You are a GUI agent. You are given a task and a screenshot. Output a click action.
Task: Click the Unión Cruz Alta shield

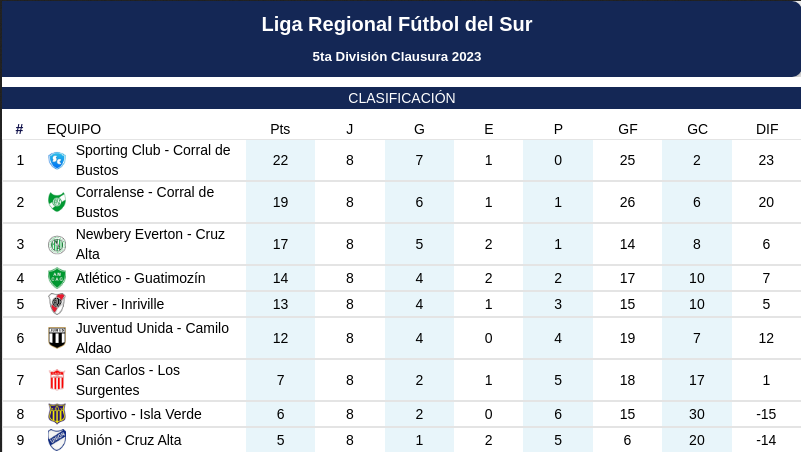(x=57, y=440)
